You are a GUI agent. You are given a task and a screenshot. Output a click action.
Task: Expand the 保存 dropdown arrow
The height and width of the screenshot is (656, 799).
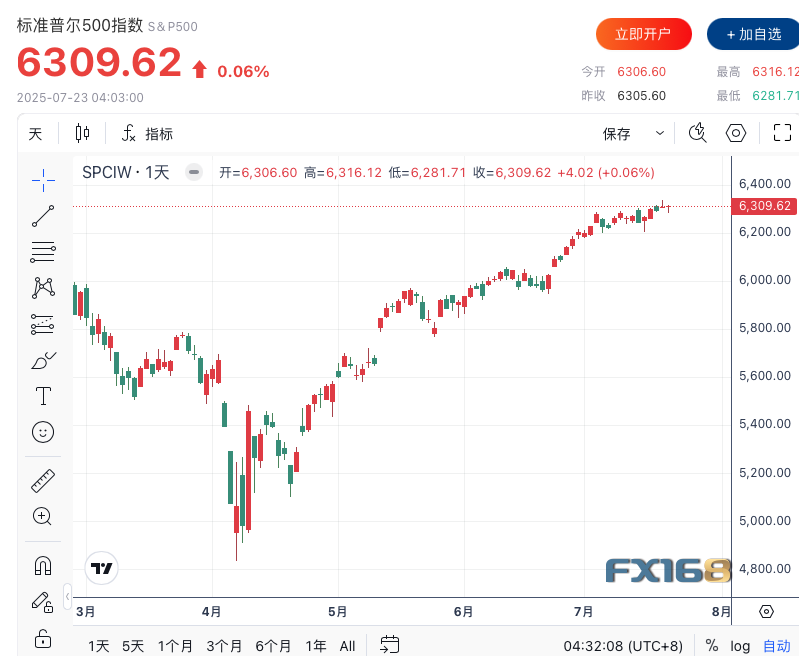point(660,133)
